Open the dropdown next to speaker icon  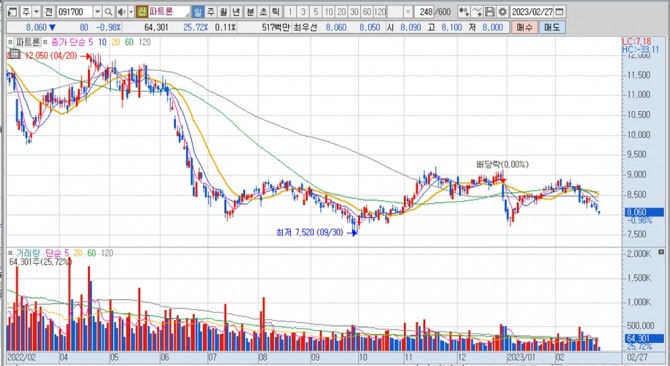click(131, 12)
